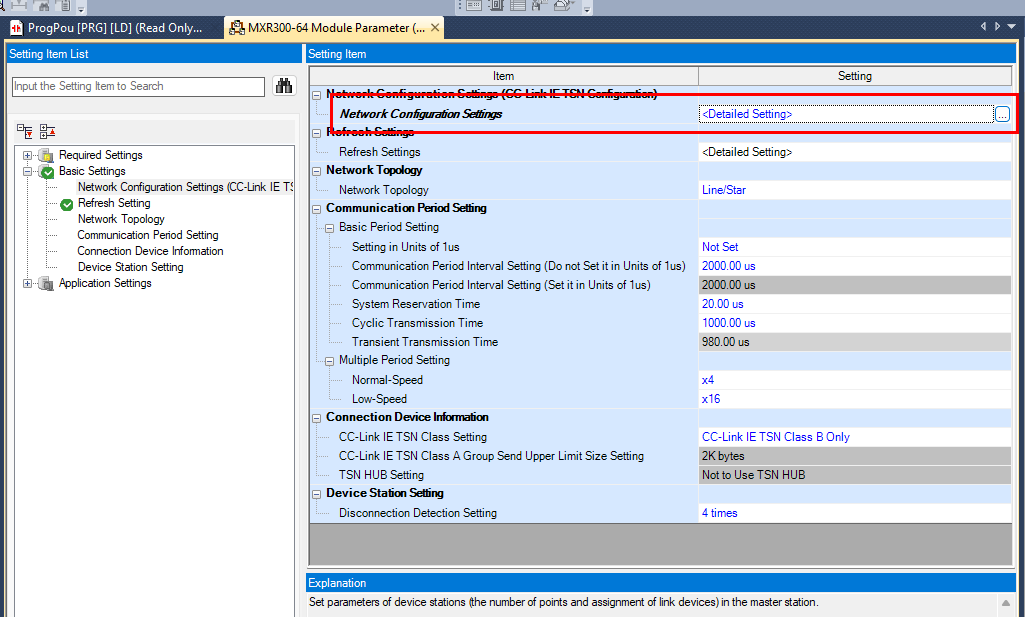Open the Refresh Settings Detailed Setting cell

coord(747,152)
